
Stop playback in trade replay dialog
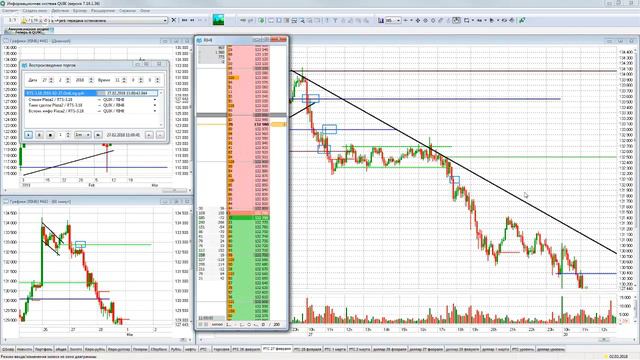tap(50, 135)
